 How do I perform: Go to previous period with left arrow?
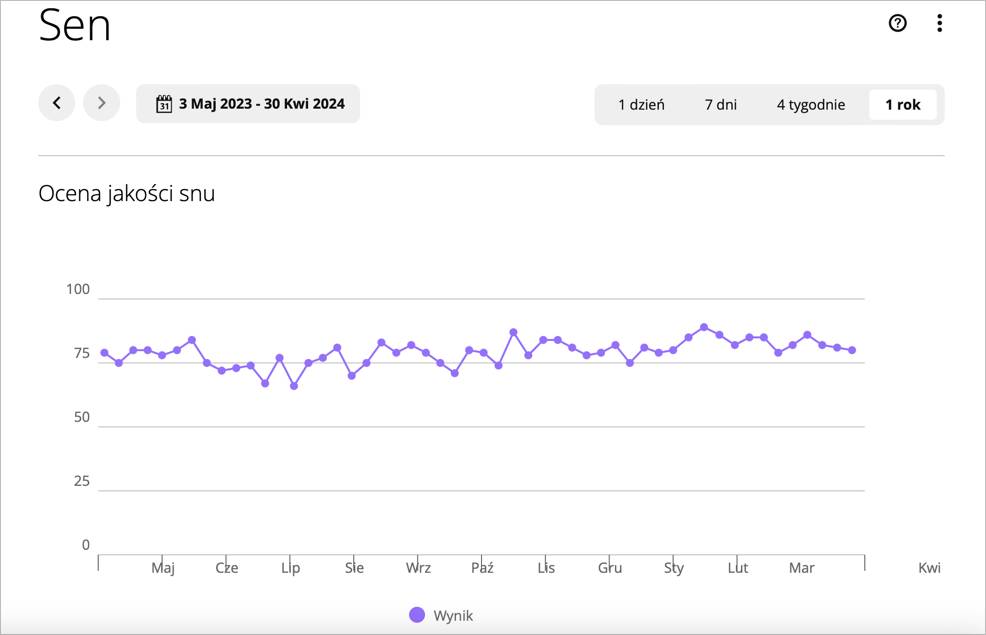tap(57, 103)
